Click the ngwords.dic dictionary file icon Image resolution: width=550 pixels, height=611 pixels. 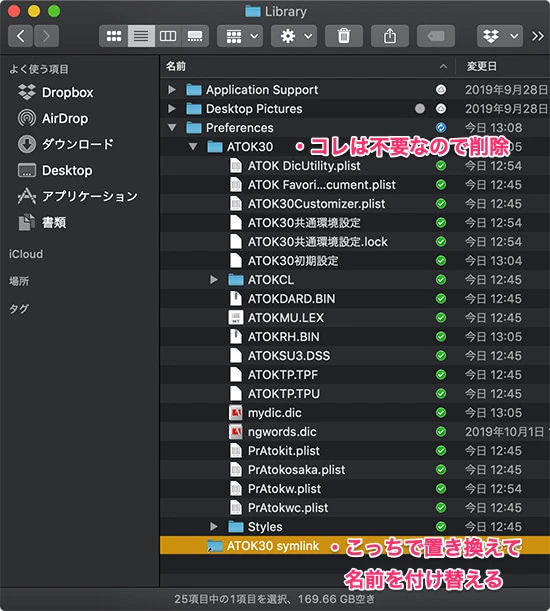tap(235, 431)
